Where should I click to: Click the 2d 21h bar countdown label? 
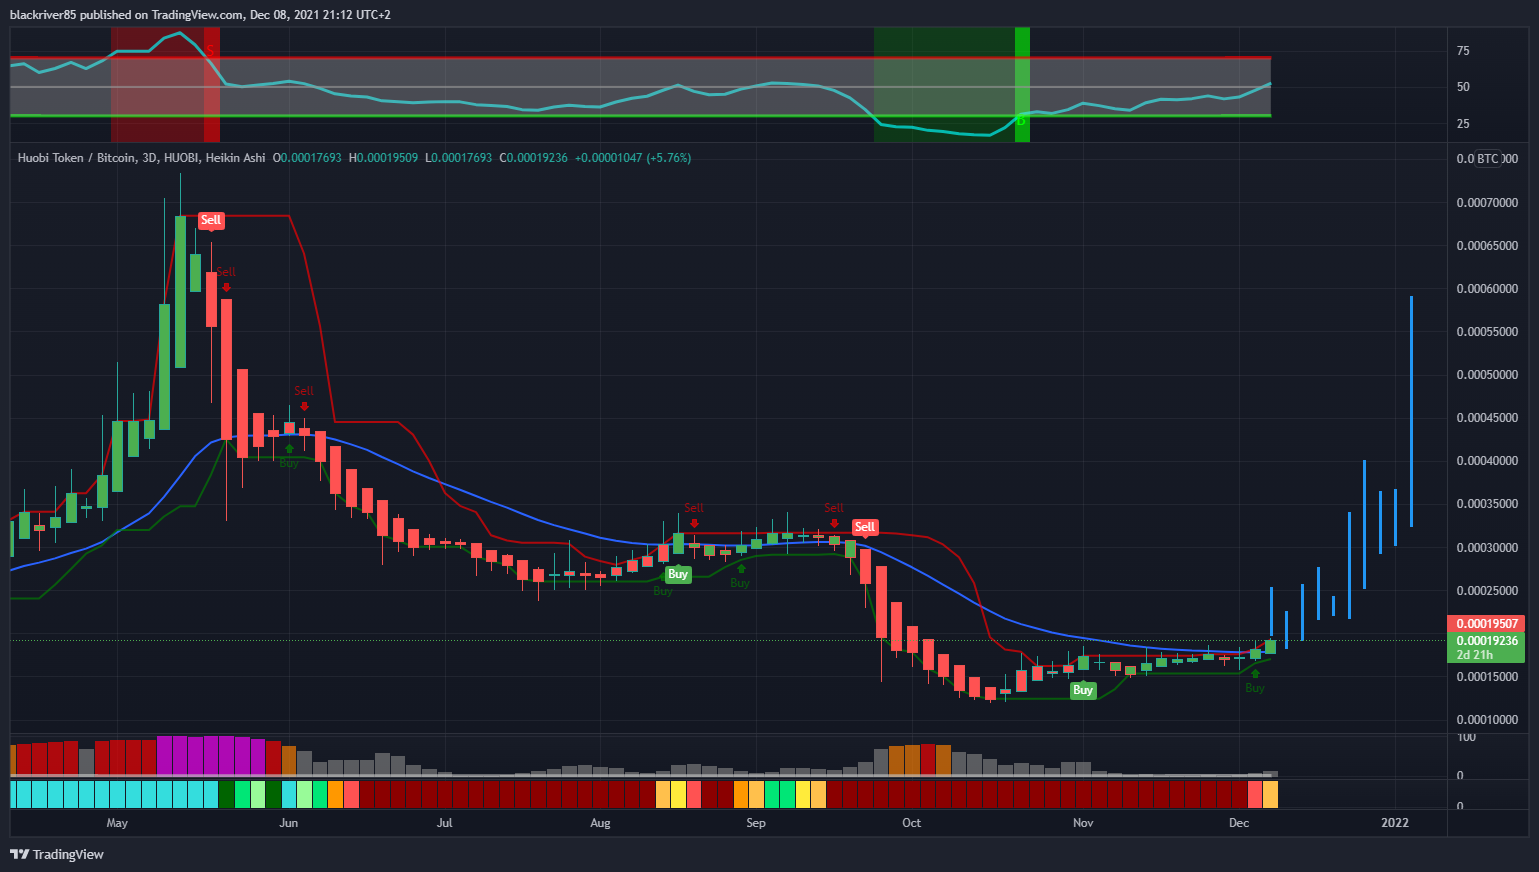tap(1475, 655)
